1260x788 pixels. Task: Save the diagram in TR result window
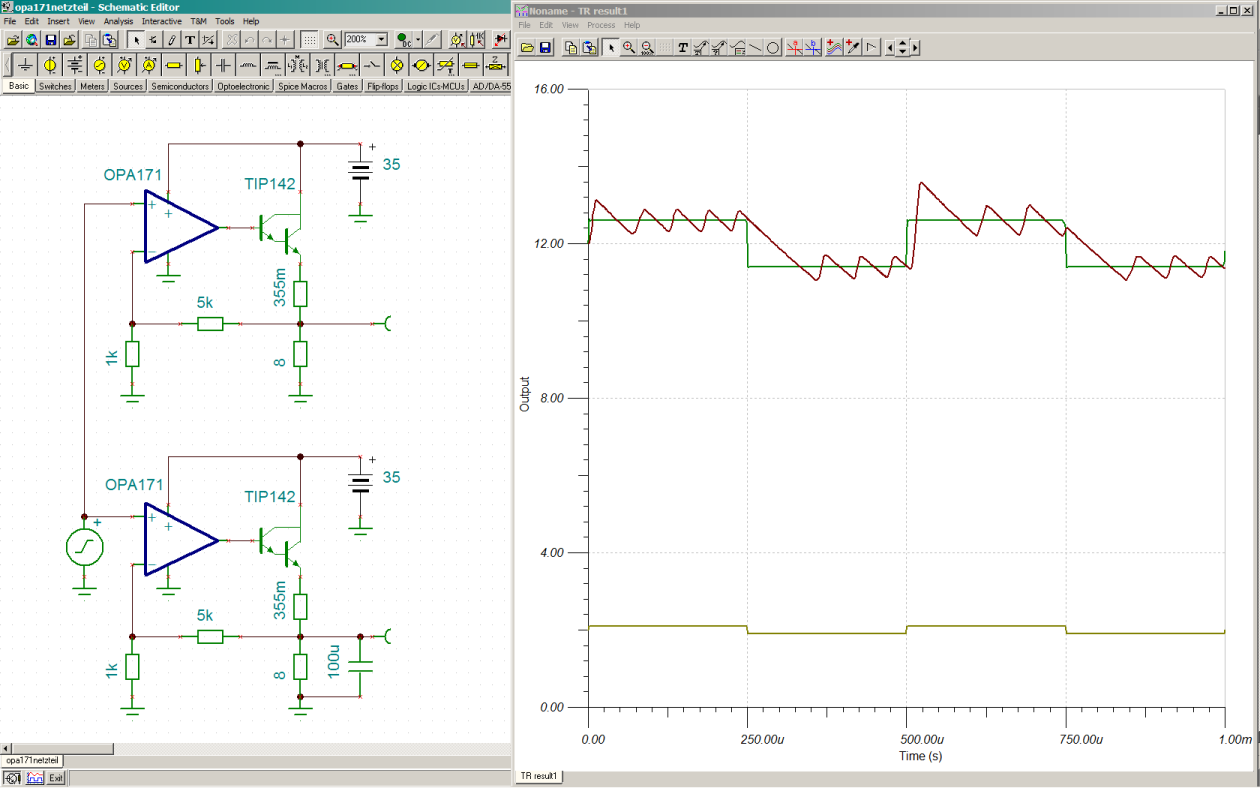[x=545, y=47]
